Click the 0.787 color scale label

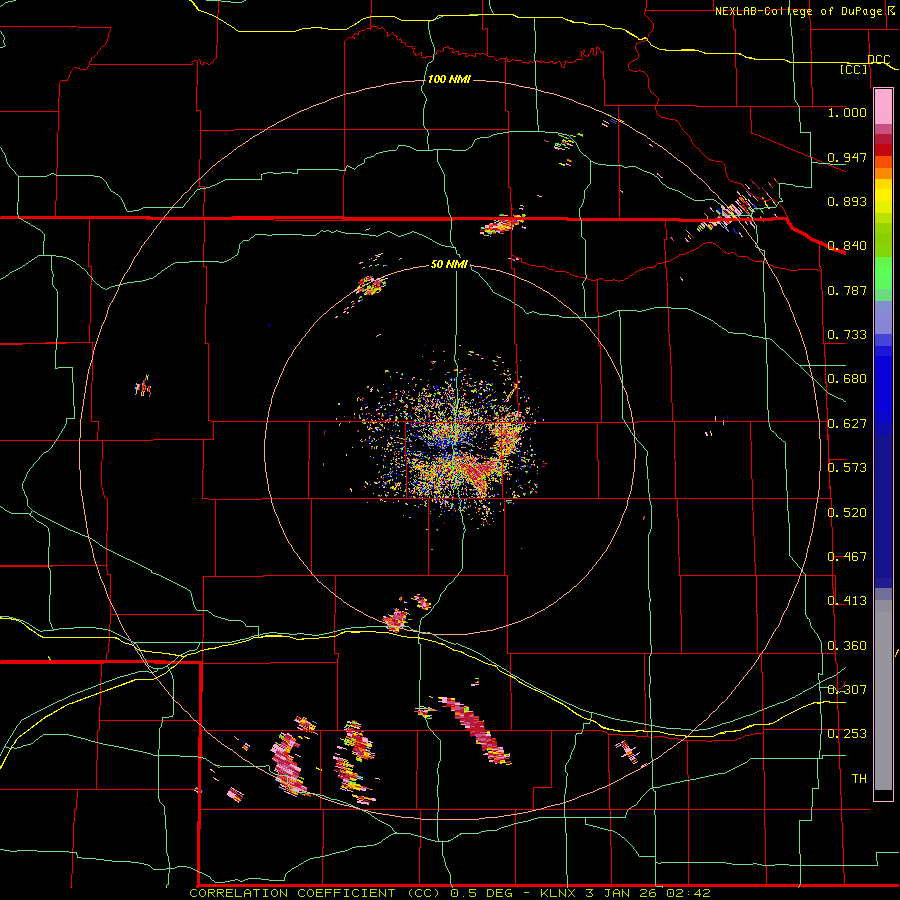pos(847,290)
